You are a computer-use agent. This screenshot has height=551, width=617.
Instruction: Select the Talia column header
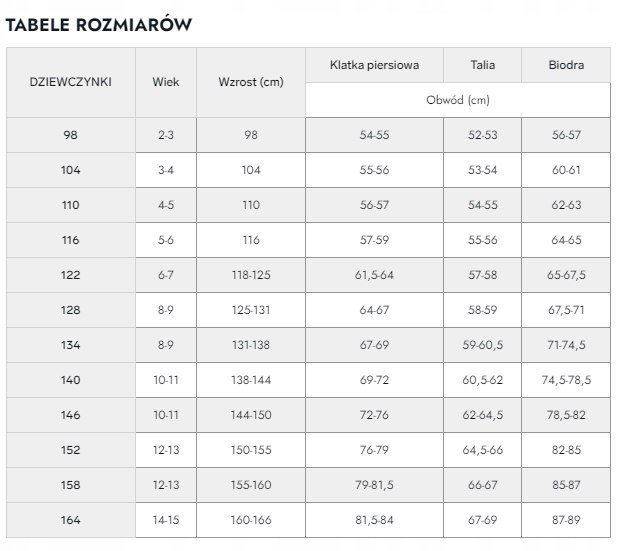[x=482, y=66]
